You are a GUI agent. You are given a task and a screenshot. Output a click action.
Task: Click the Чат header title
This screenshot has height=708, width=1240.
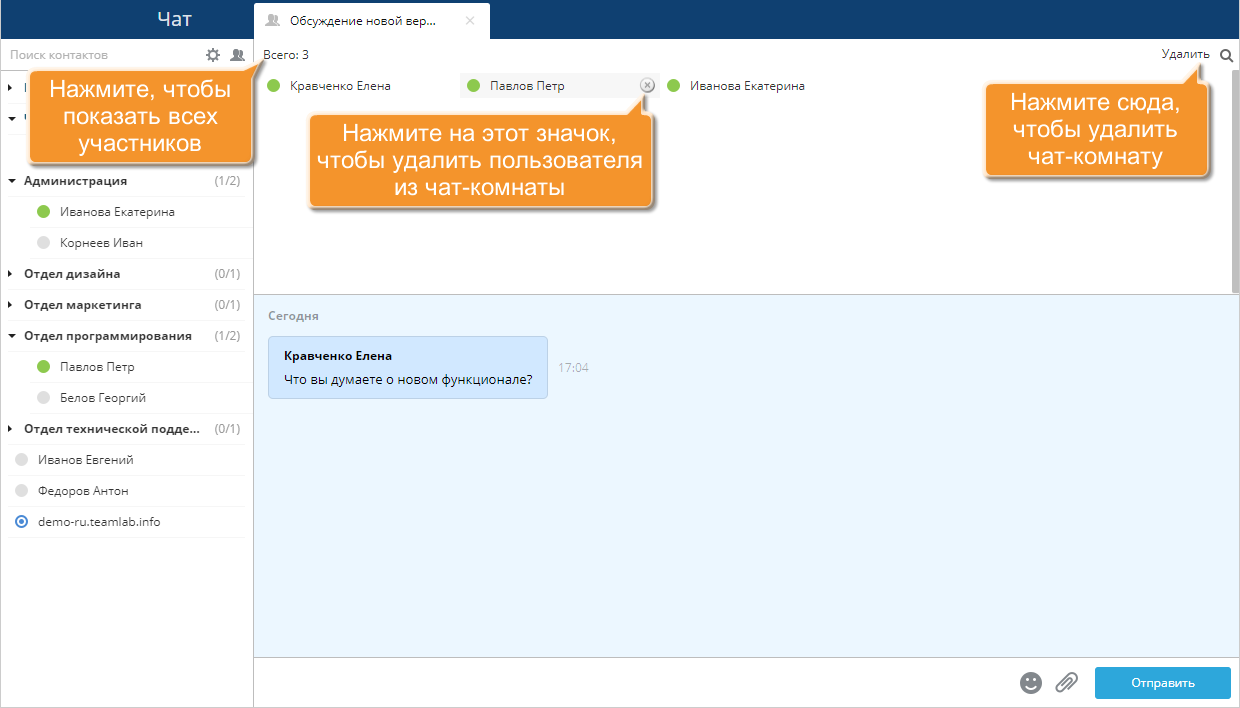pos(175,19)
